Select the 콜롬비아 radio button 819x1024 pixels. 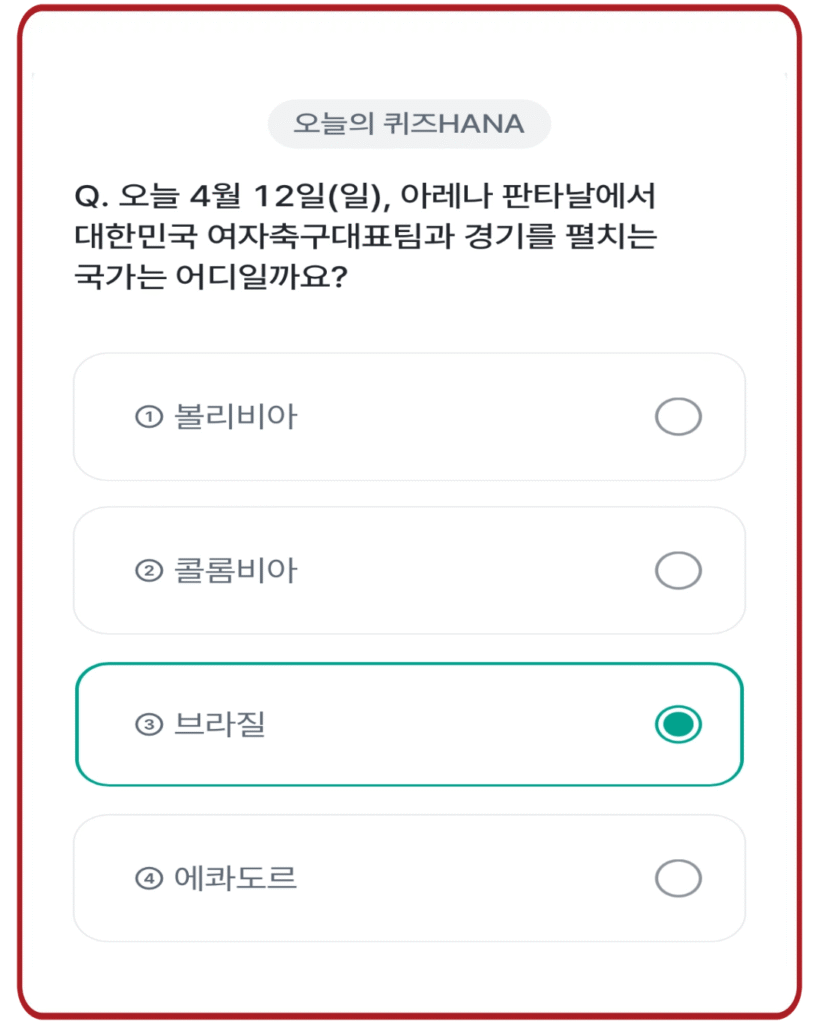(x=679, y=570)
